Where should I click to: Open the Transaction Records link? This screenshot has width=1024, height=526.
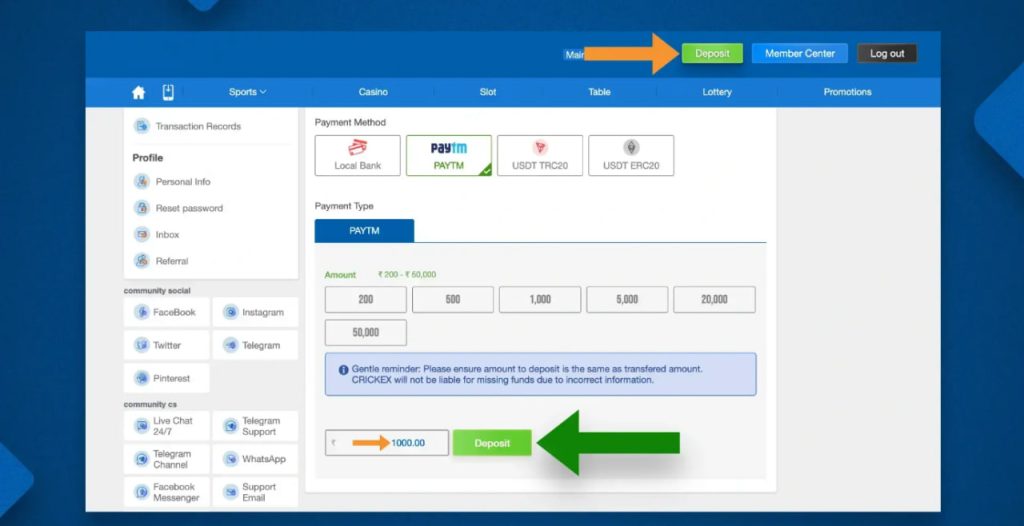click(198, 126)
